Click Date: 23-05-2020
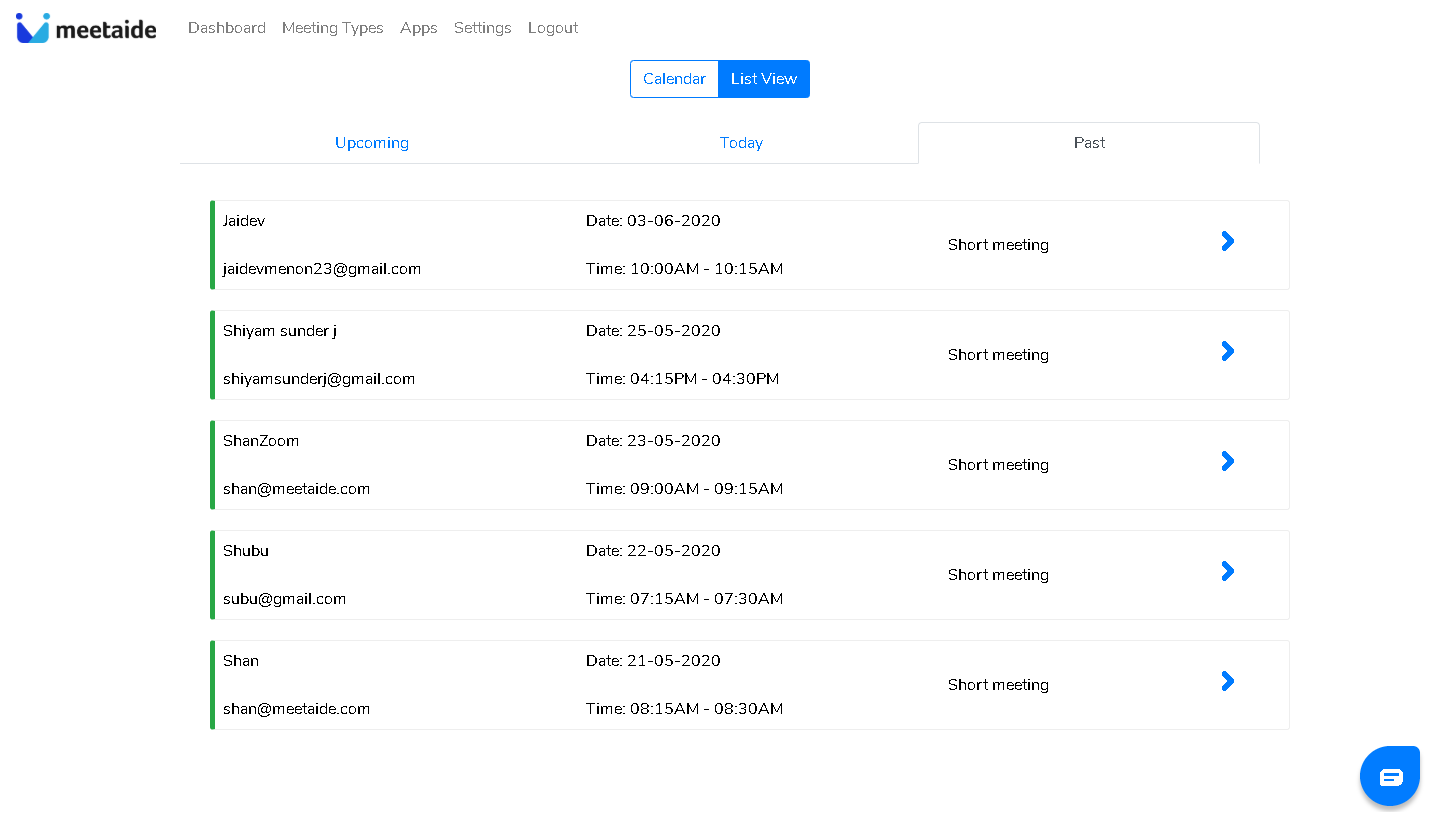The image size is (1440, 827). [653, 441]
